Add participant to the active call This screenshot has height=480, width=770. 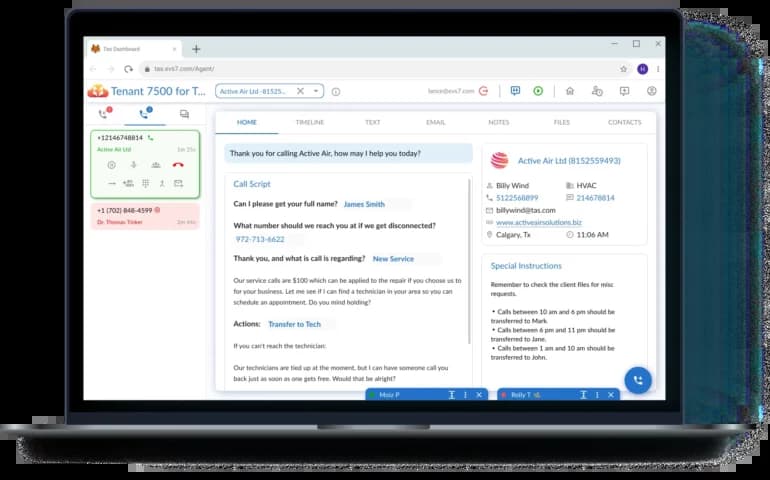pyautogui.click(x=128, y=183)
